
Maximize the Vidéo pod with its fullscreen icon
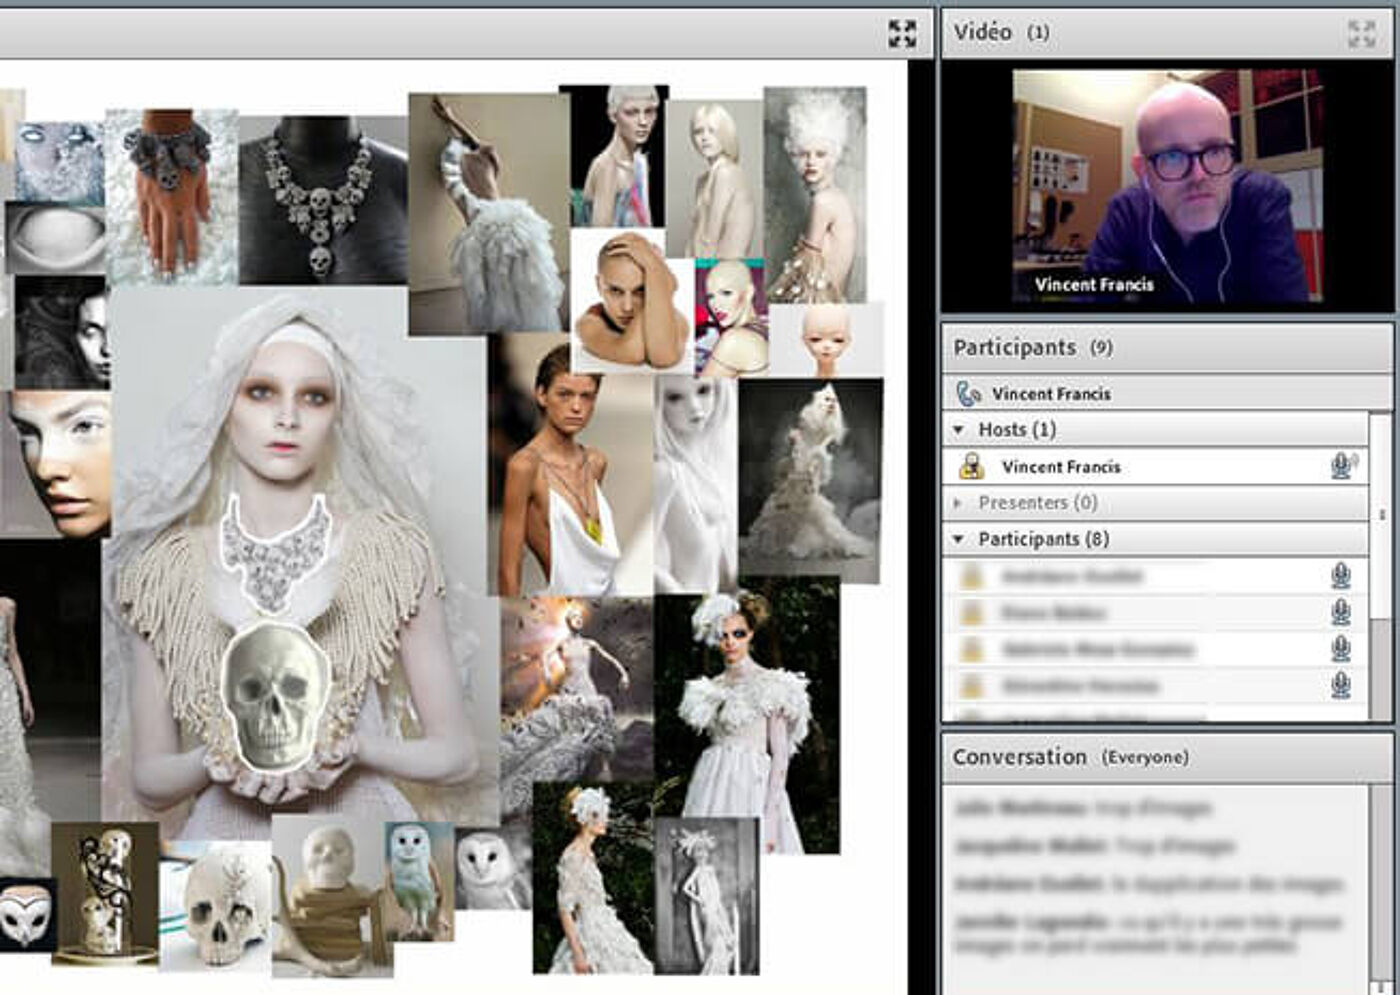(x=1361, y=34)
